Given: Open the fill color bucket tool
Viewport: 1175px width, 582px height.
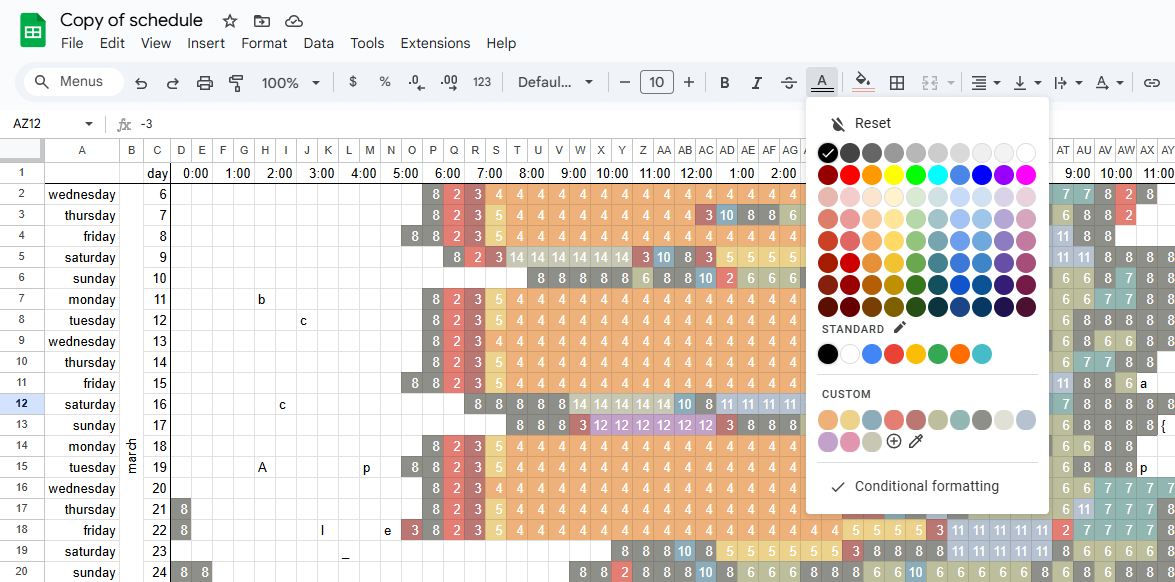Looking at the screenshot, I should tap(864, 82).
